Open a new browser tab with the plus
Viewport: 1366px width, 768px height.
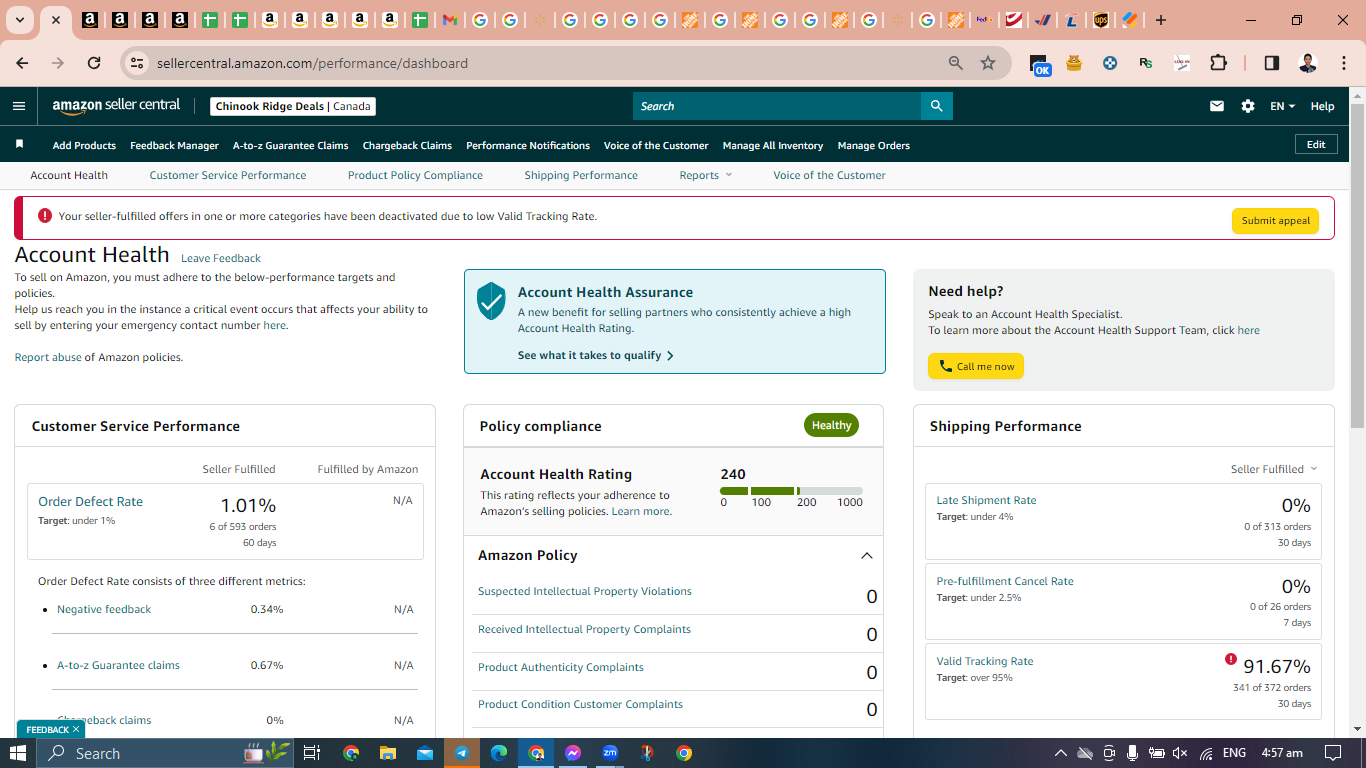(1161, 20)
